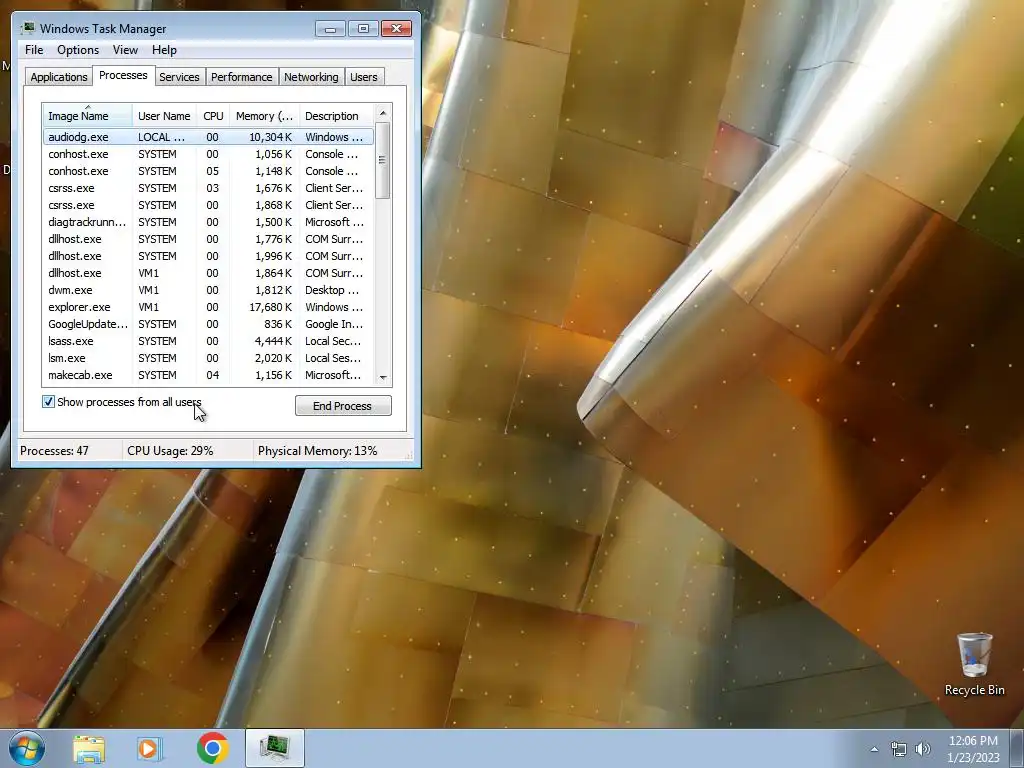Select conhost.exe using 1,148 K memory
Viewport: 1024px width, 768px height.
coord(208,171)
